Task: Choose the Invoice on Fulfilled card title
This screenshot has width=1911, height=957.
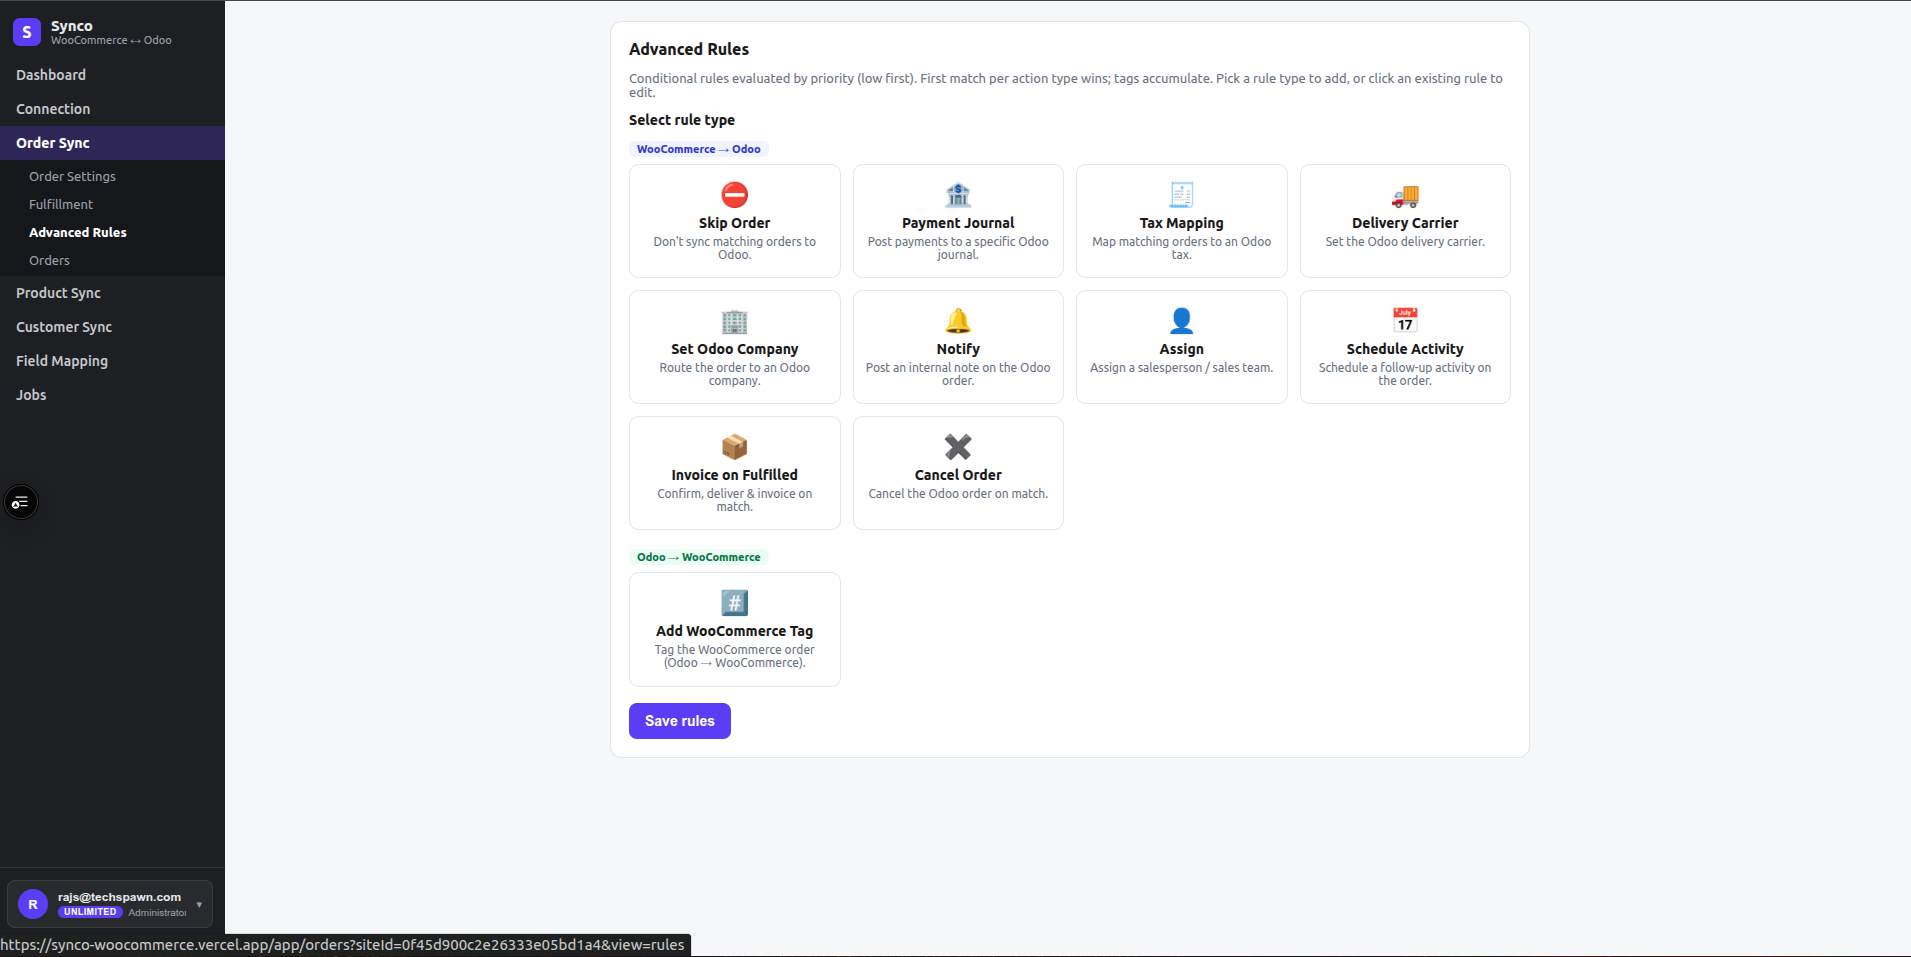Action: coord(734,475)
